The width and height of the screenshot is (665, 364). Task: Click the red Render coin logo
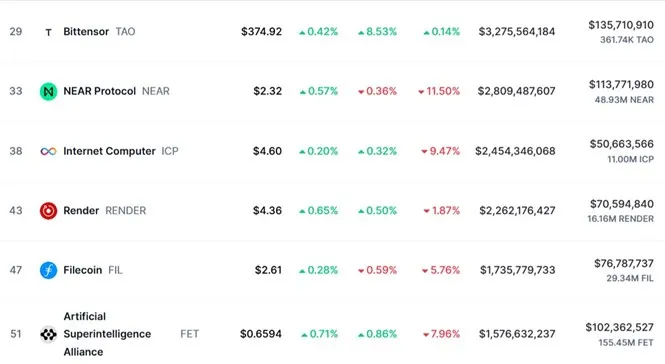click(x=48, y=211)
